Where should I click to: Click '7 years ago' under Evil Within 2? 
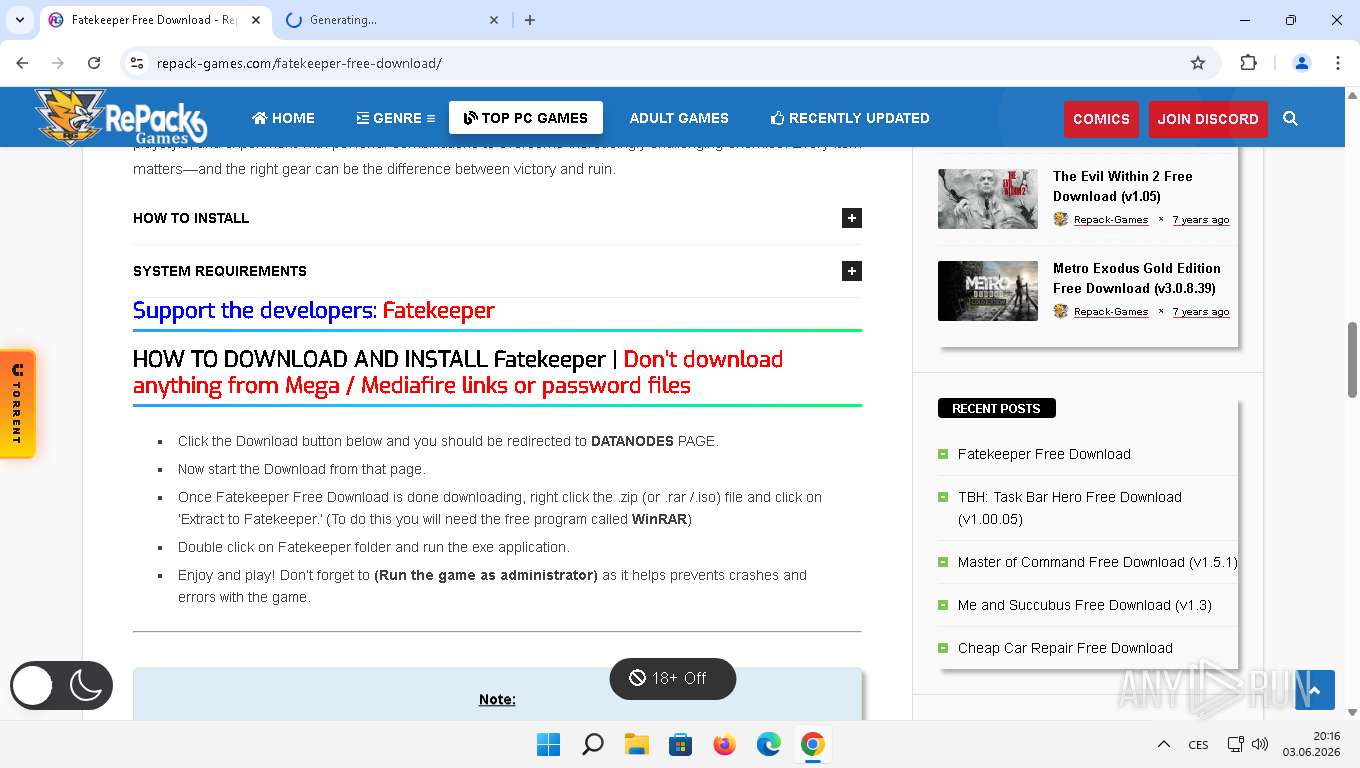1201,220
